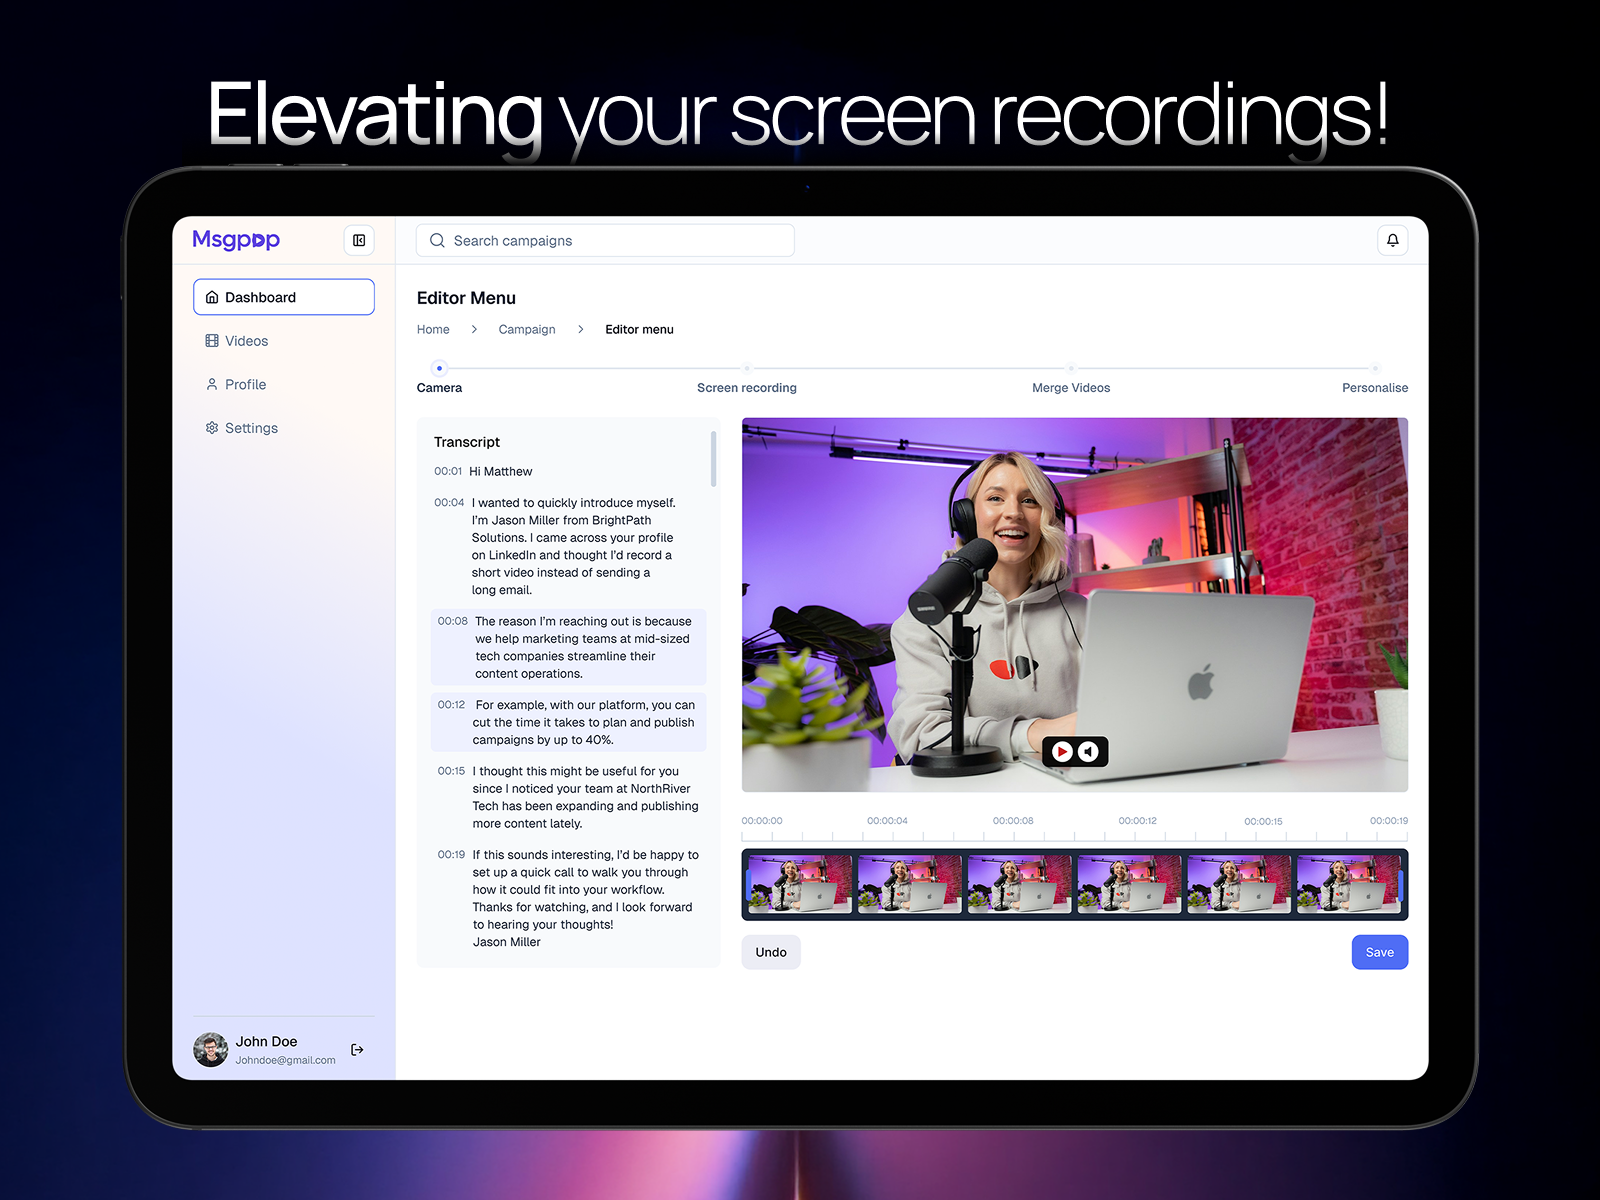Switch to the Merge Videos step

pyautogui.click(x=1071, y=388)
